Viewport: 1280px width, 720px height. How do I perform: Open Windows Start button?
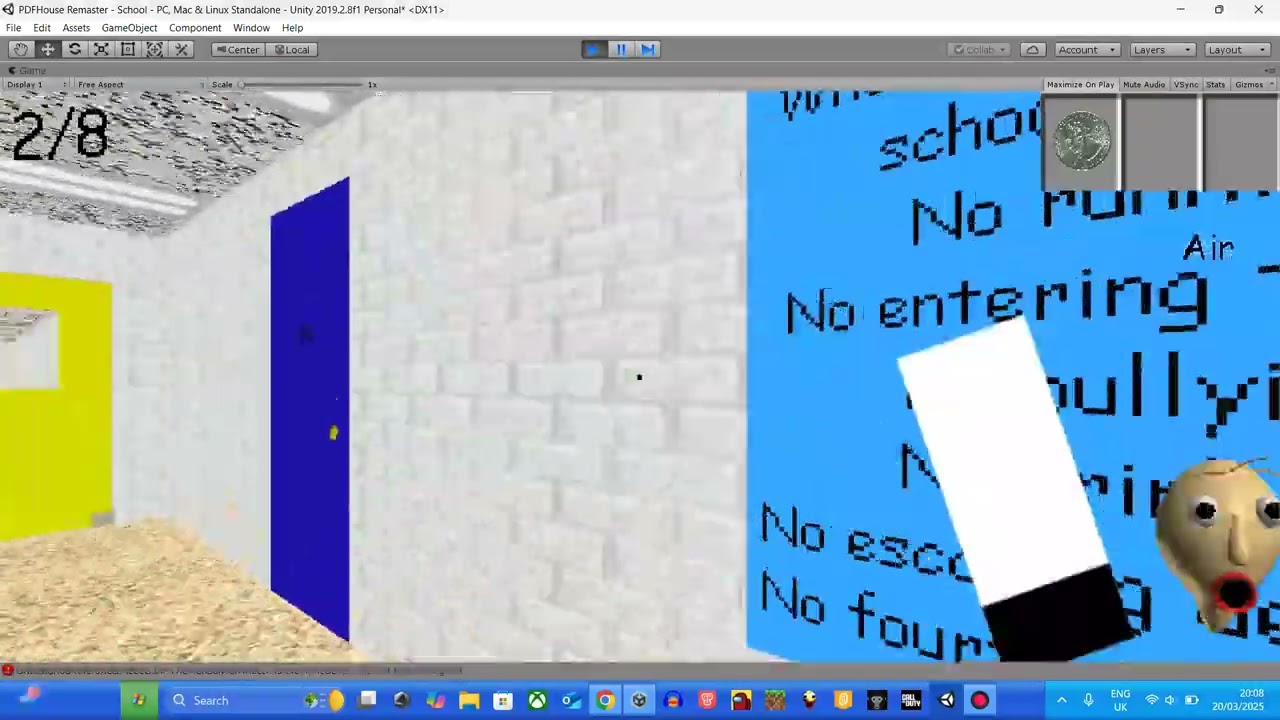138,700
